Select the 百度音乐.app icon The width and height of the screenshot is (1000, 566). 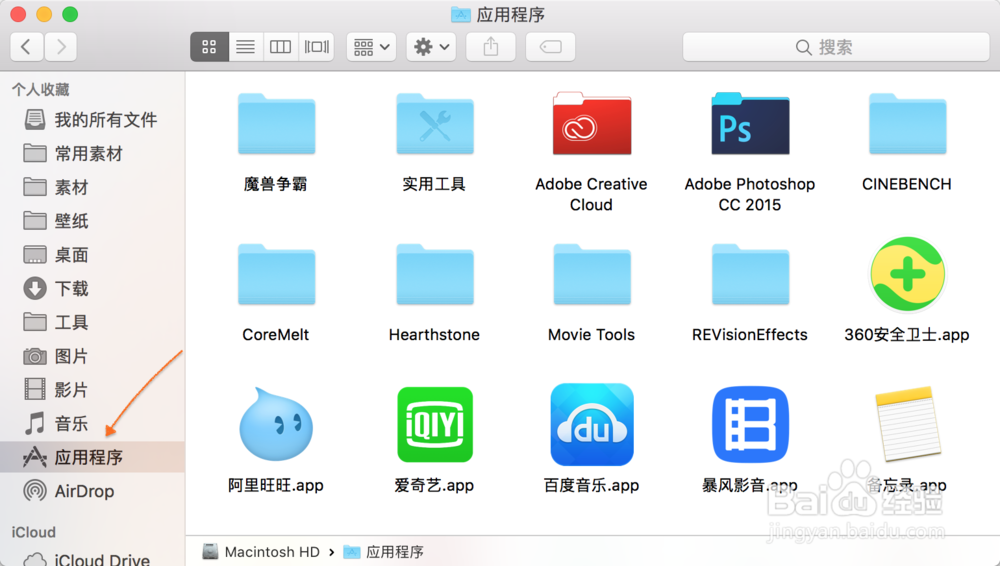[592, 424]
